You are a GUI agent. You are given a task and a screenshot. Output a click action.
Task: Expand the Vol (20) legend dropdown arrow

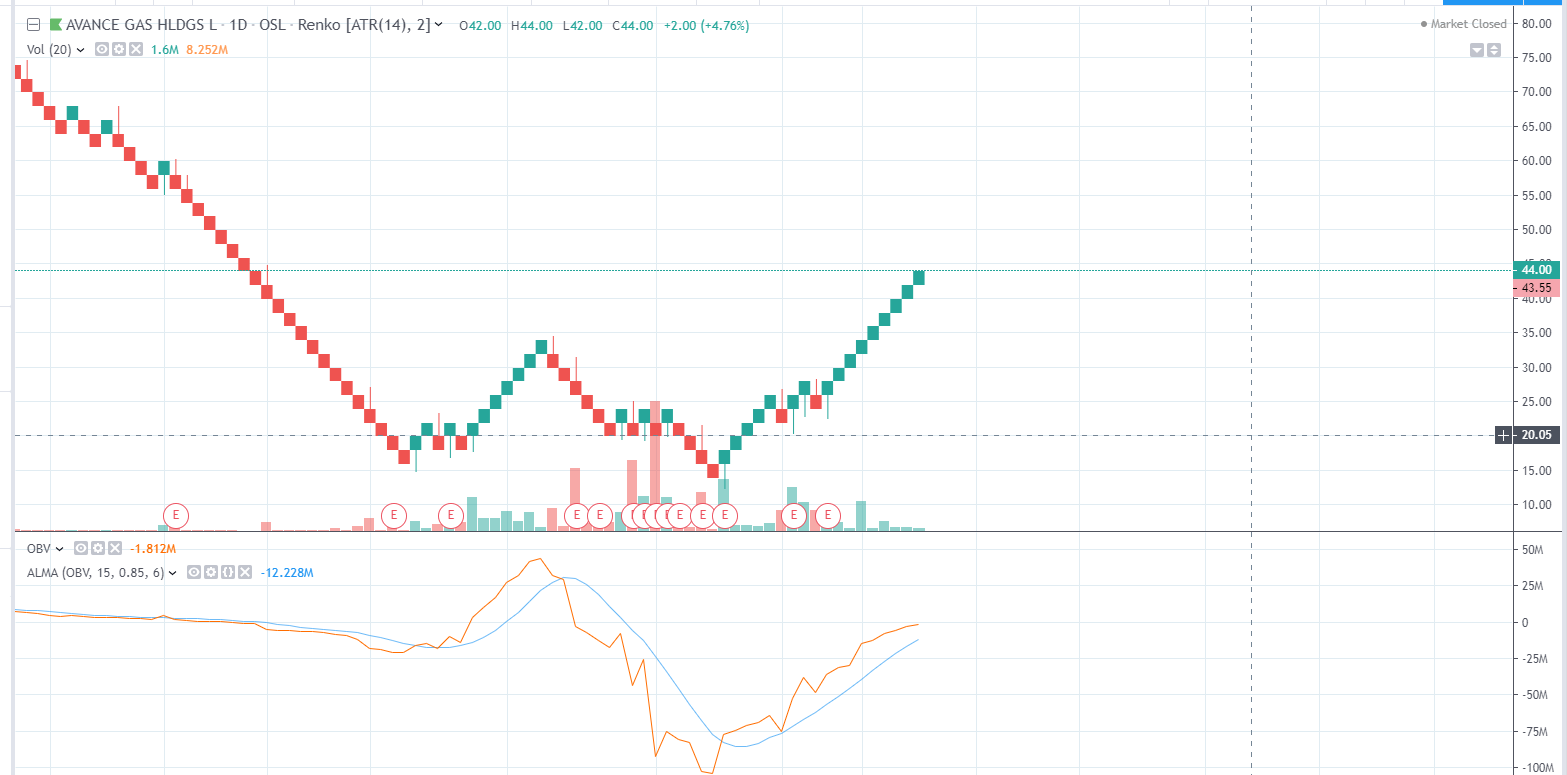pyautogui.click(x=80, y=49)
